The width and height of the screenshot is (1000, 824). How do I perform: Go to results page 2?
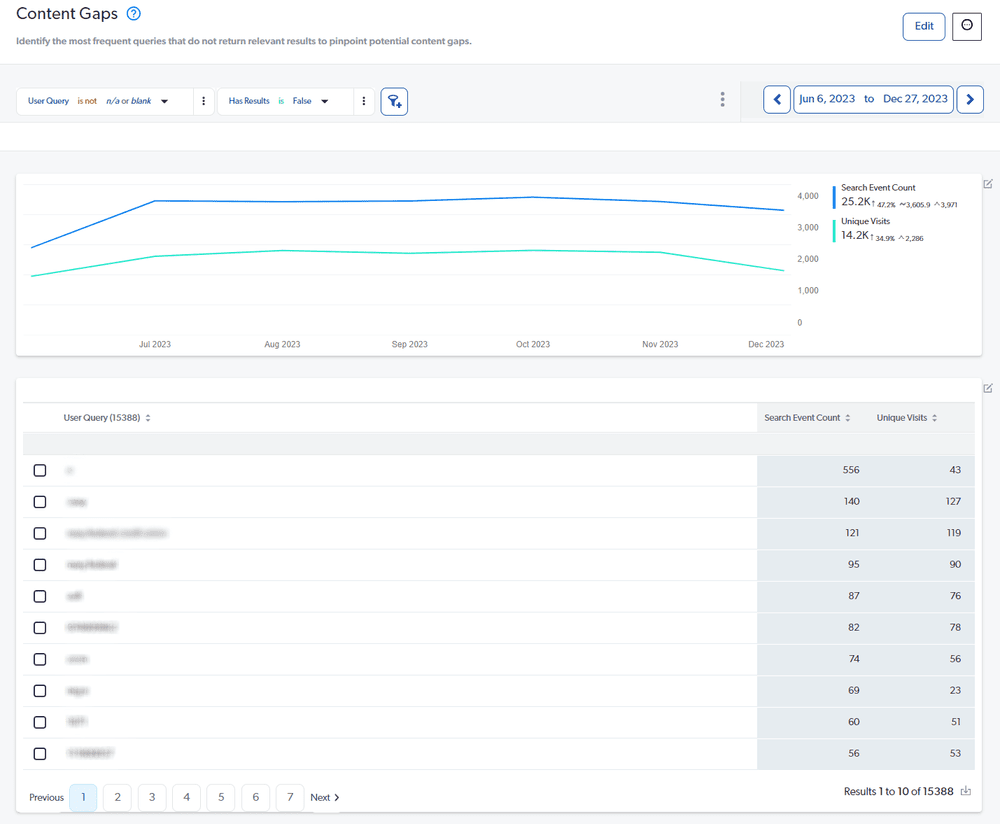[x=117, y=797]
